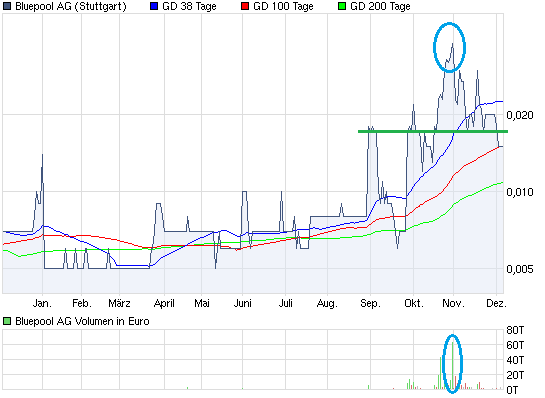Viewport: 545px width, 398px height.
Task: Click the 'Sep.' month axis label
Action: coord(371,303)
